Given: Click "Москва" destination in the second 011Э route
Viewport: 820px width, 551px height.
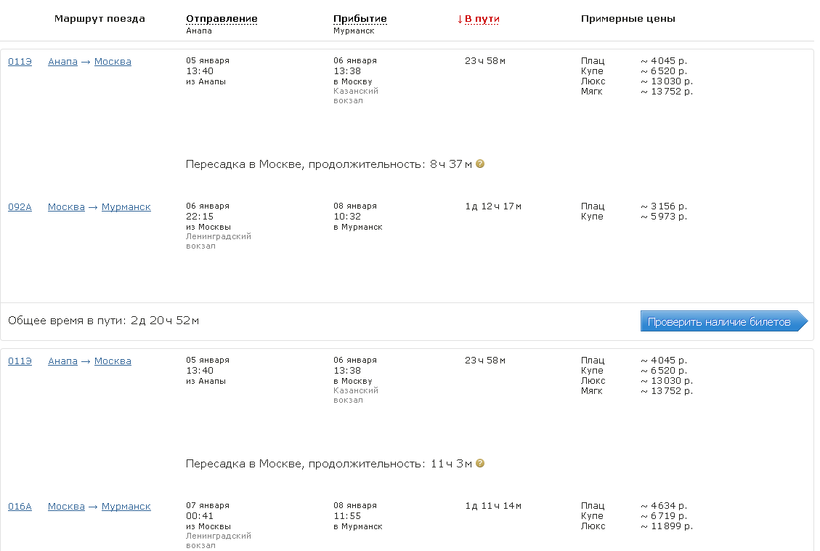Looking at the screenshot, I should pyautogui.click(x=112, y=361).
